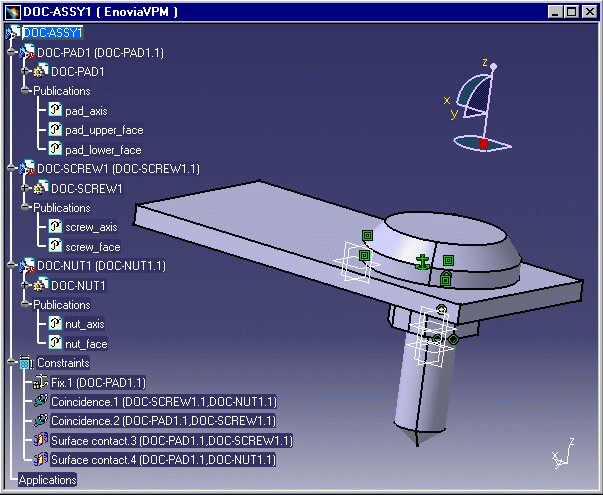This screenshot has width=603, height=495.
Task: Click the Coincidence.1 constraint icon
Action: [41, 402]
